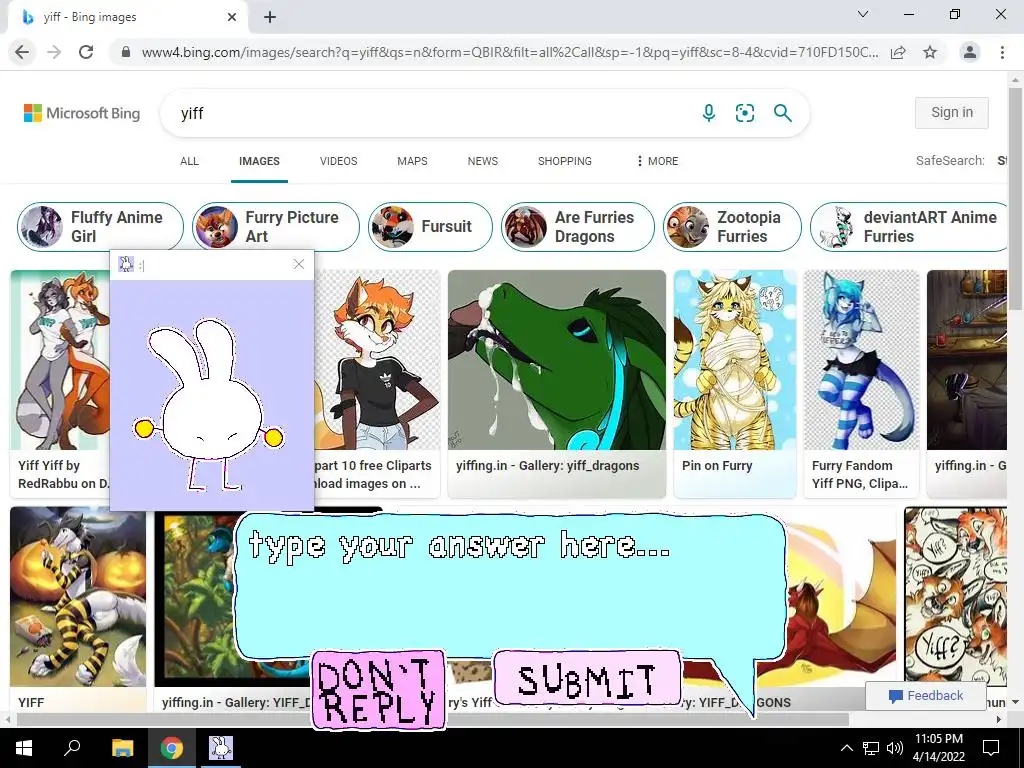Screen dimensions: 1024x768
Task: Go to the NEWS tab
Action: [483, 161]
